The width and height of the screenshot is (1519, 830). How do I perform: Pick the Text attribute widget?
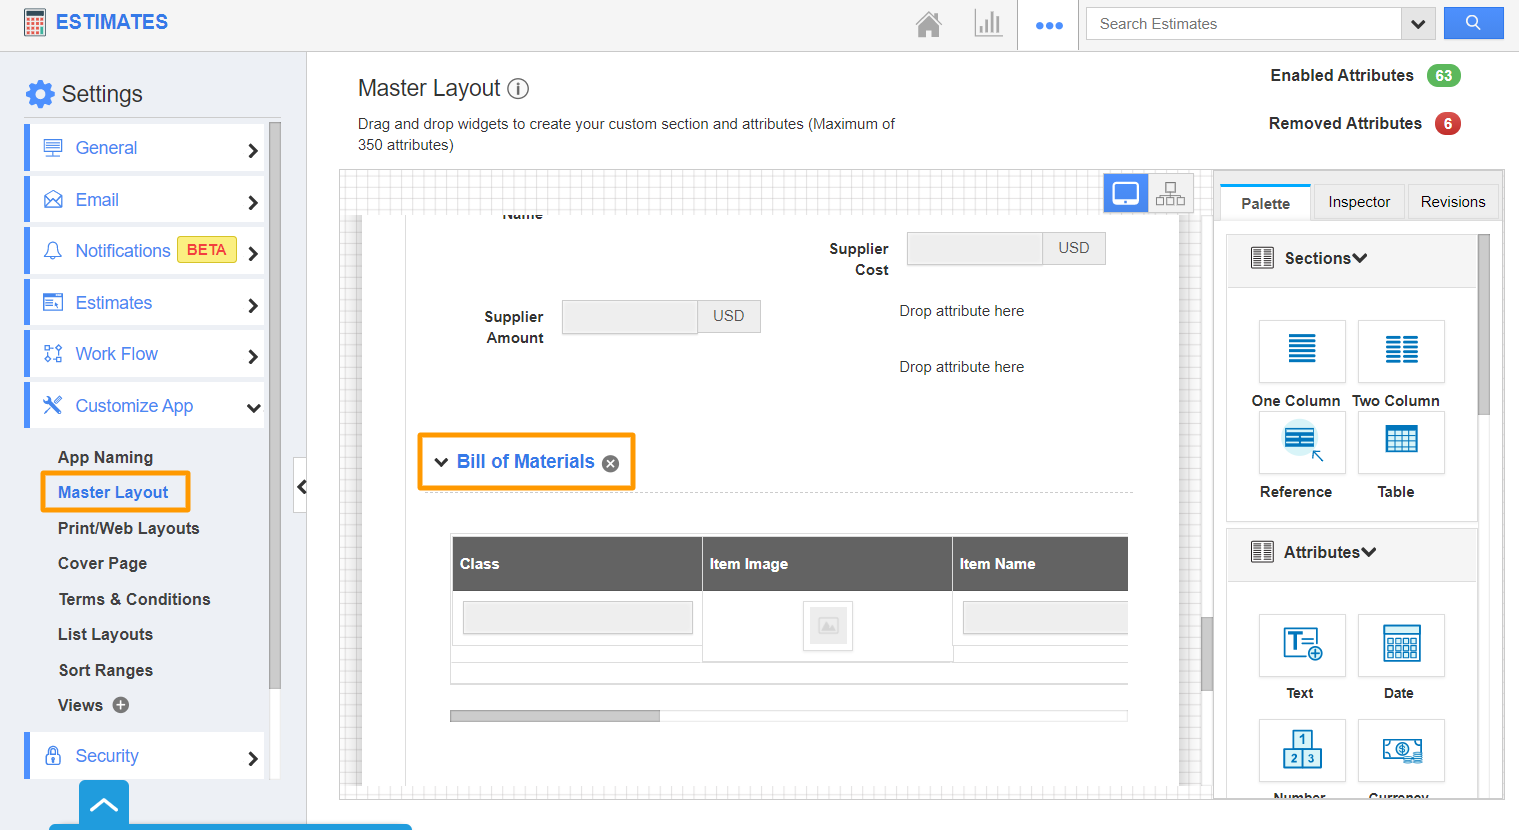click(x=1301, y=645)
